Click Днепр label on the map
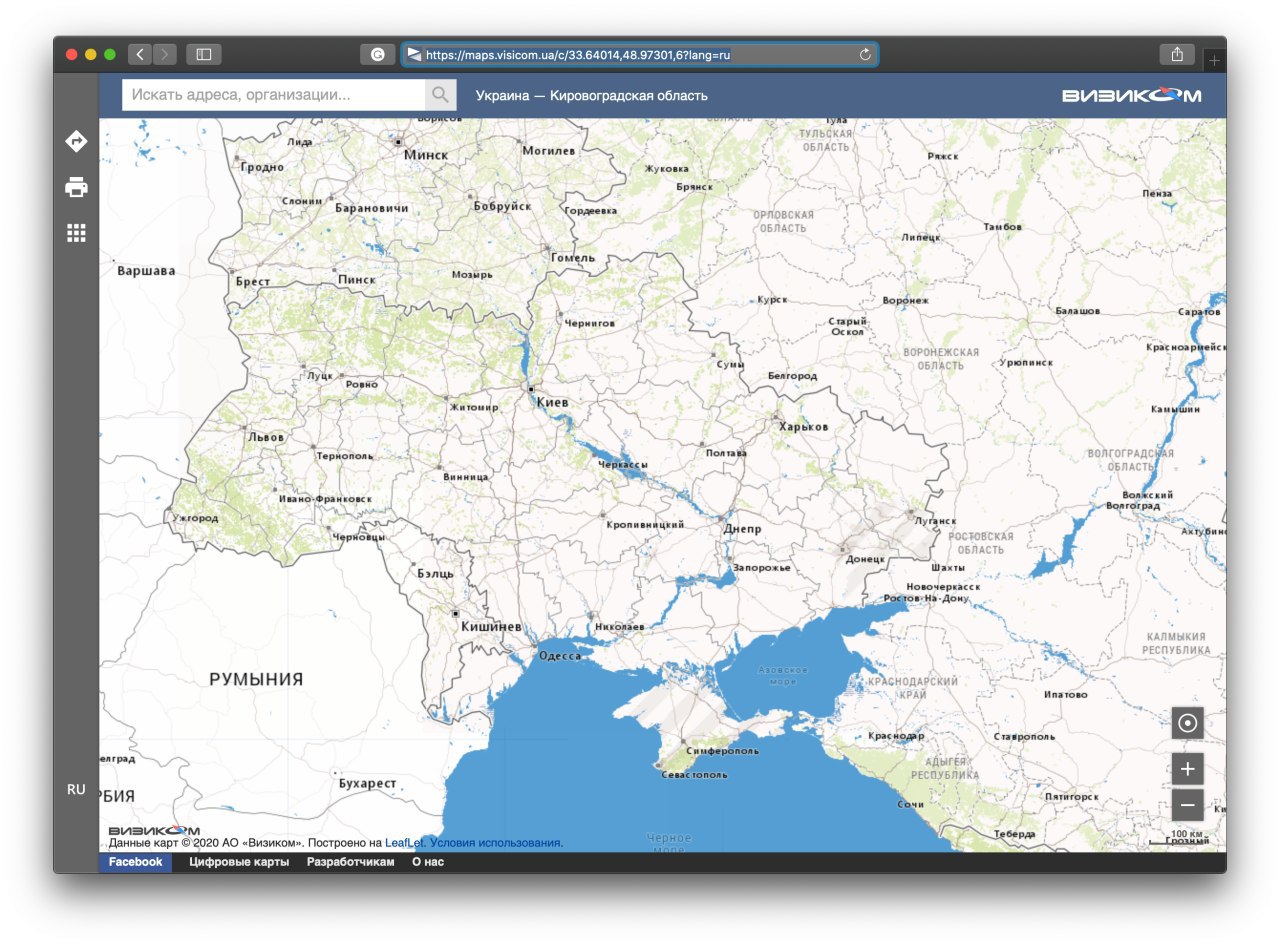The height and width of the screenshot is (944, 1280). [744, 529]
